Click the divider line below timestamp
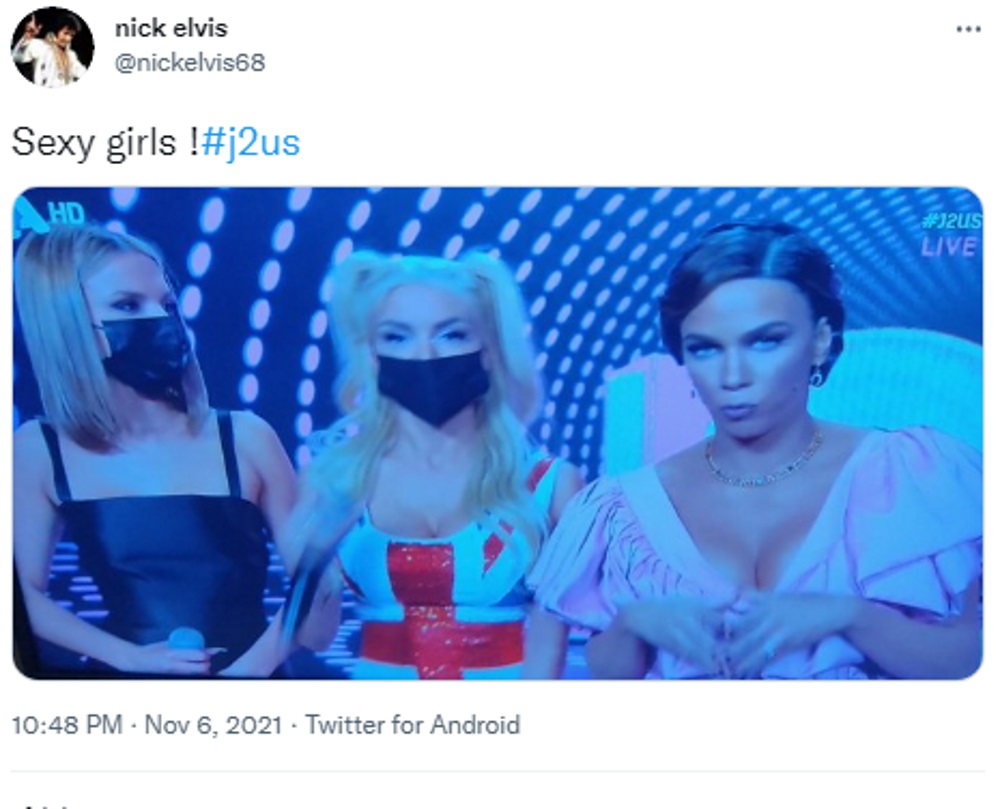This screenshot has height=809, width=1000. (497, 771)
